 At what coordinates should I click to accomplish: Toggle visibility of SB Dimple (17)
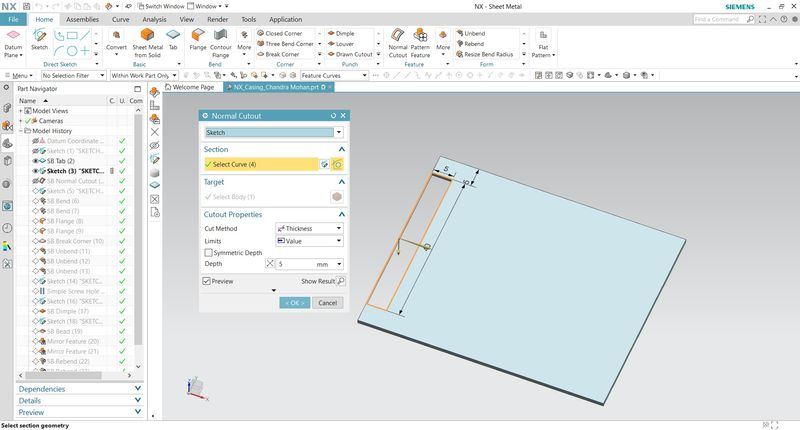coord(35,311)
